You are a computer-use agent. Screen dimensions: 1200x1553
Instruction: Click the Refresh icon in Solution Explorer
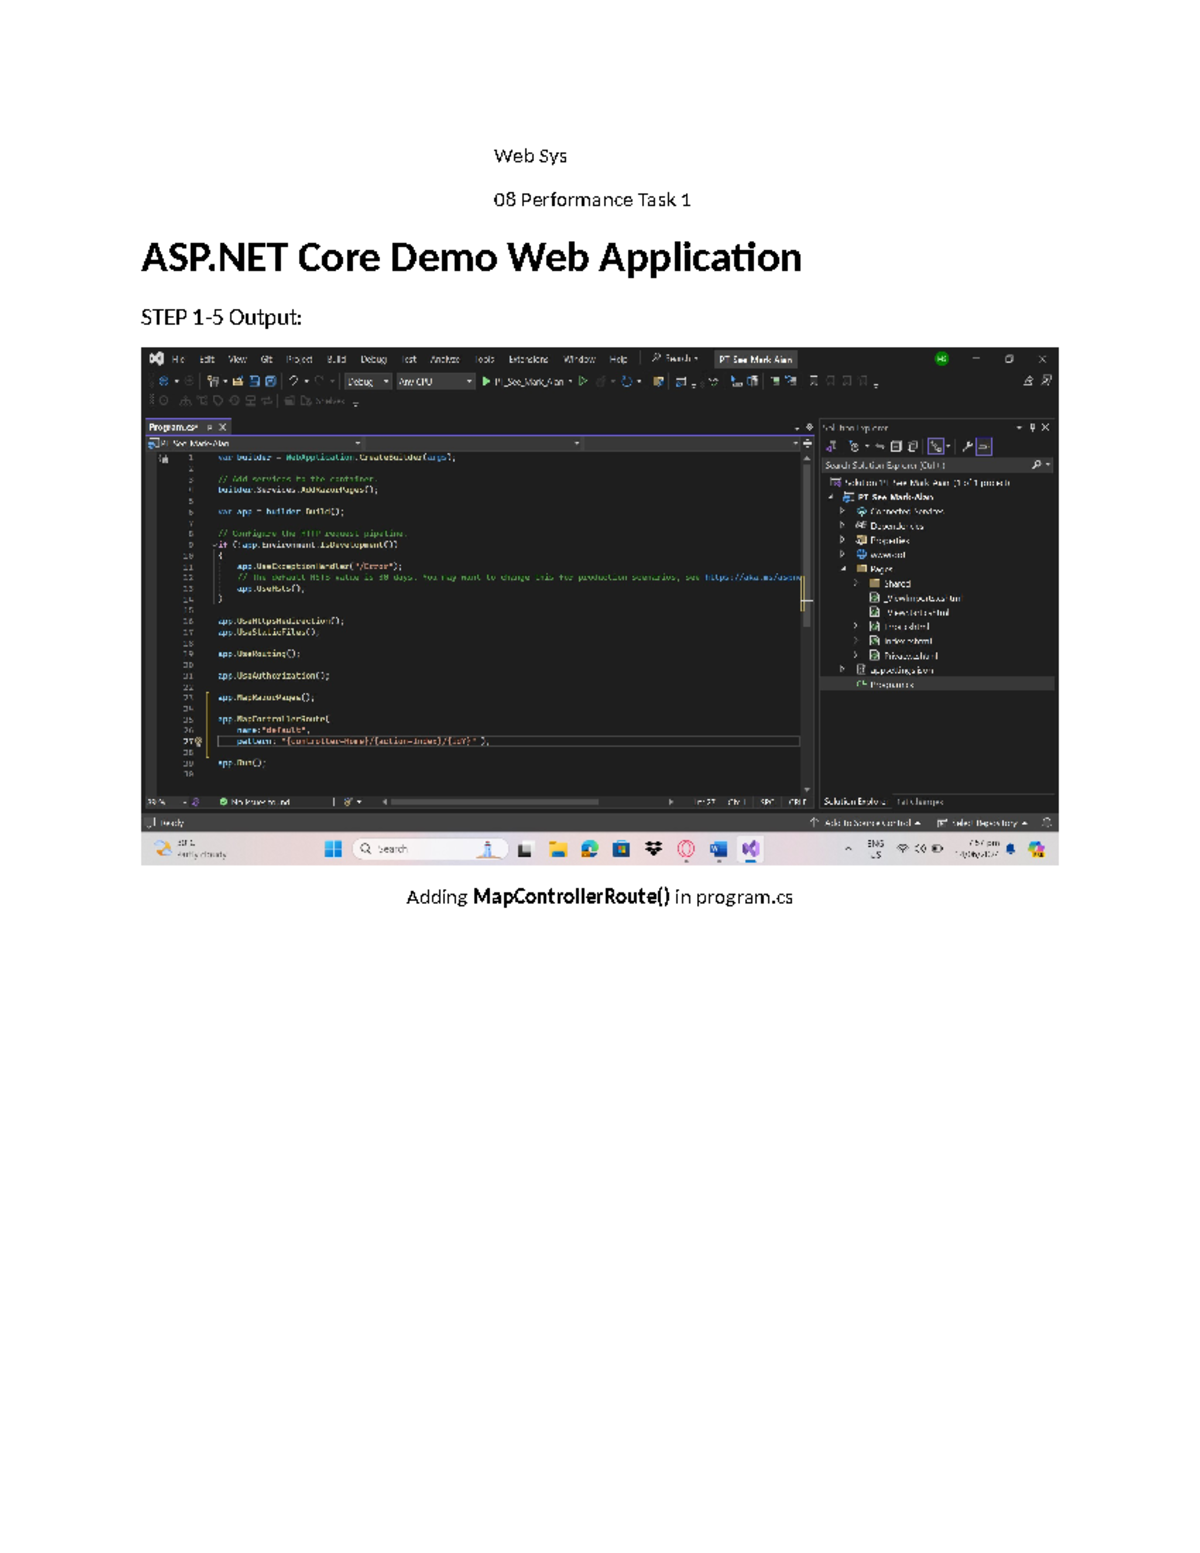click(x=854, y=446)
